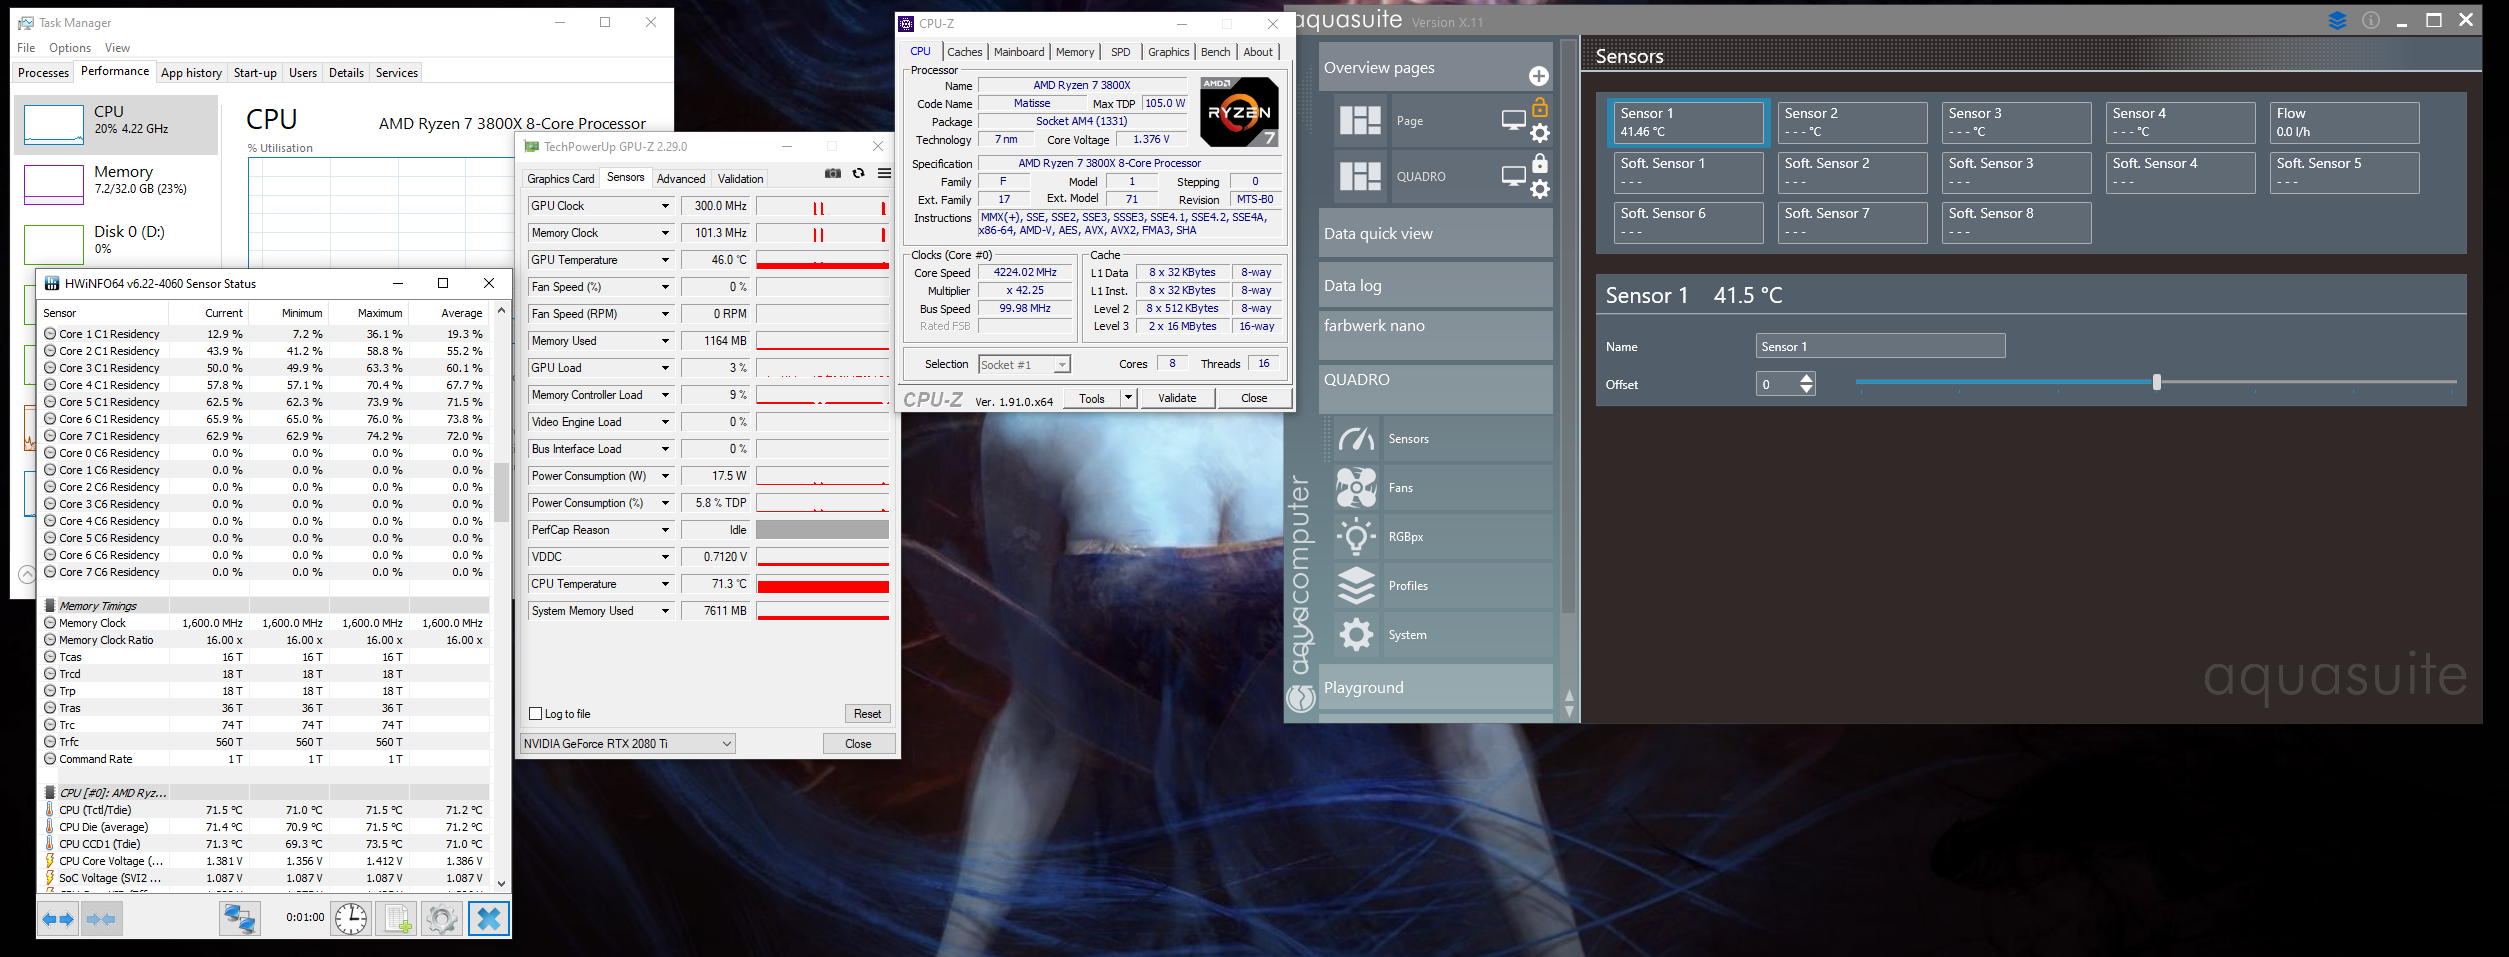This screenshot has height=957, width=2509.
Task: Enable the Log to file checkbox in GPU-Z
Action: pos(535,714)
